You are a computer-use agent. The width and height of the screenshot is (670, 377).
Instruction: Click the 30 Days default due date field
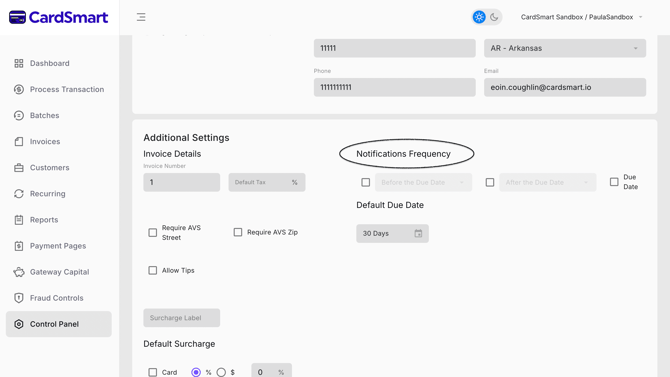[x=392, y=233]
